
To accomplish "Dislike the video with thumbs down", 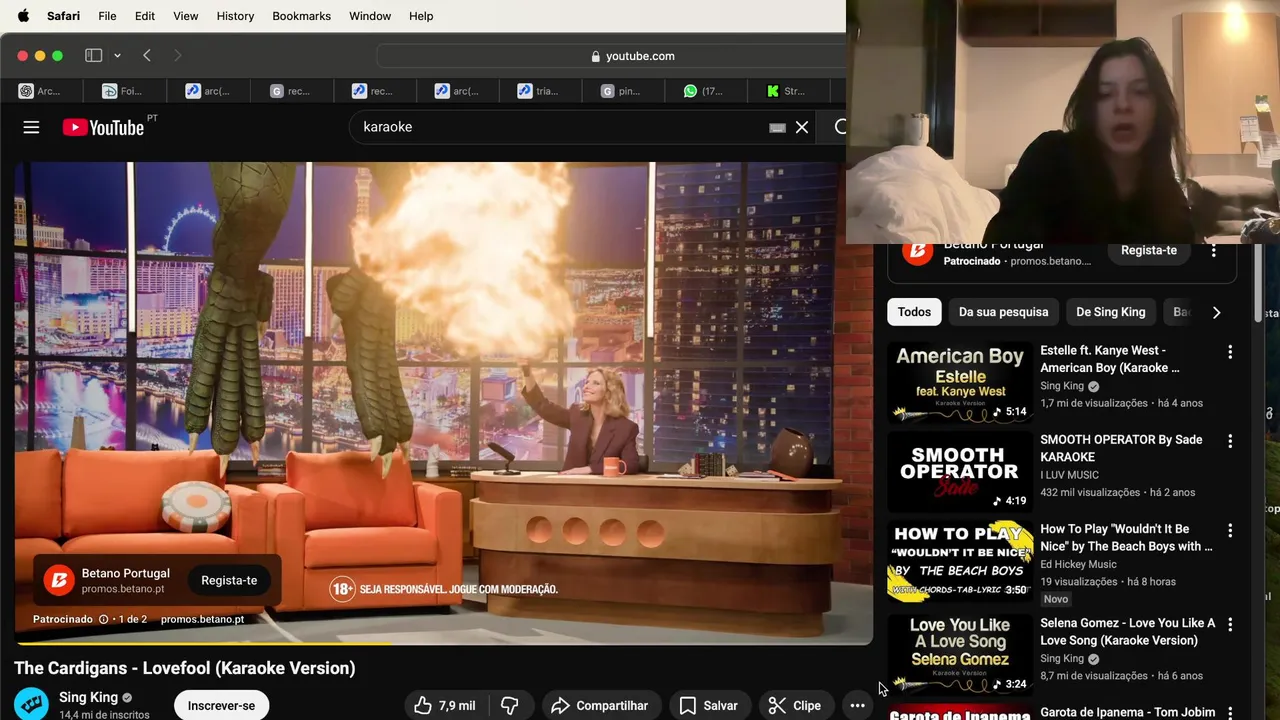I will click(510, 706).
